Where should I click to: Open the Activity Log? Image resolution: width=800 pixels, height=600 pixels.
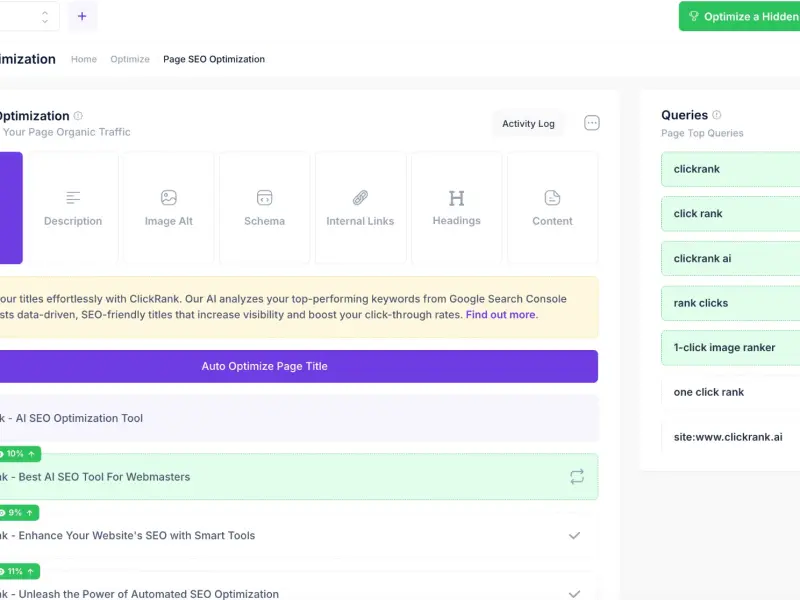tap(528, 123)
